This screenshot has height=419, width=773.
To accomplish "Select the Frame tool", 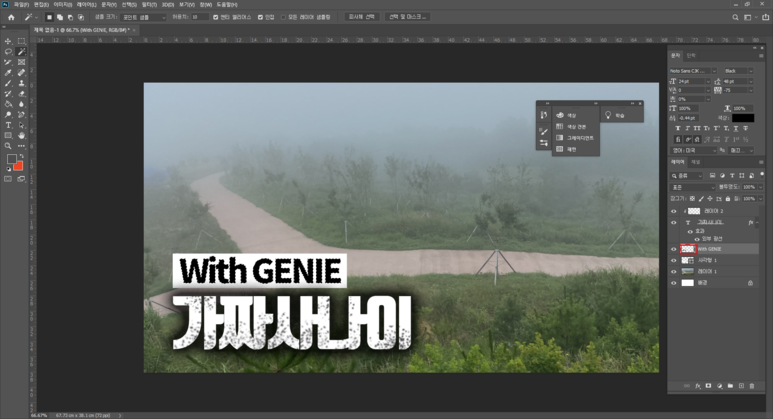I will pyautogui.click(x=22, y=62).
